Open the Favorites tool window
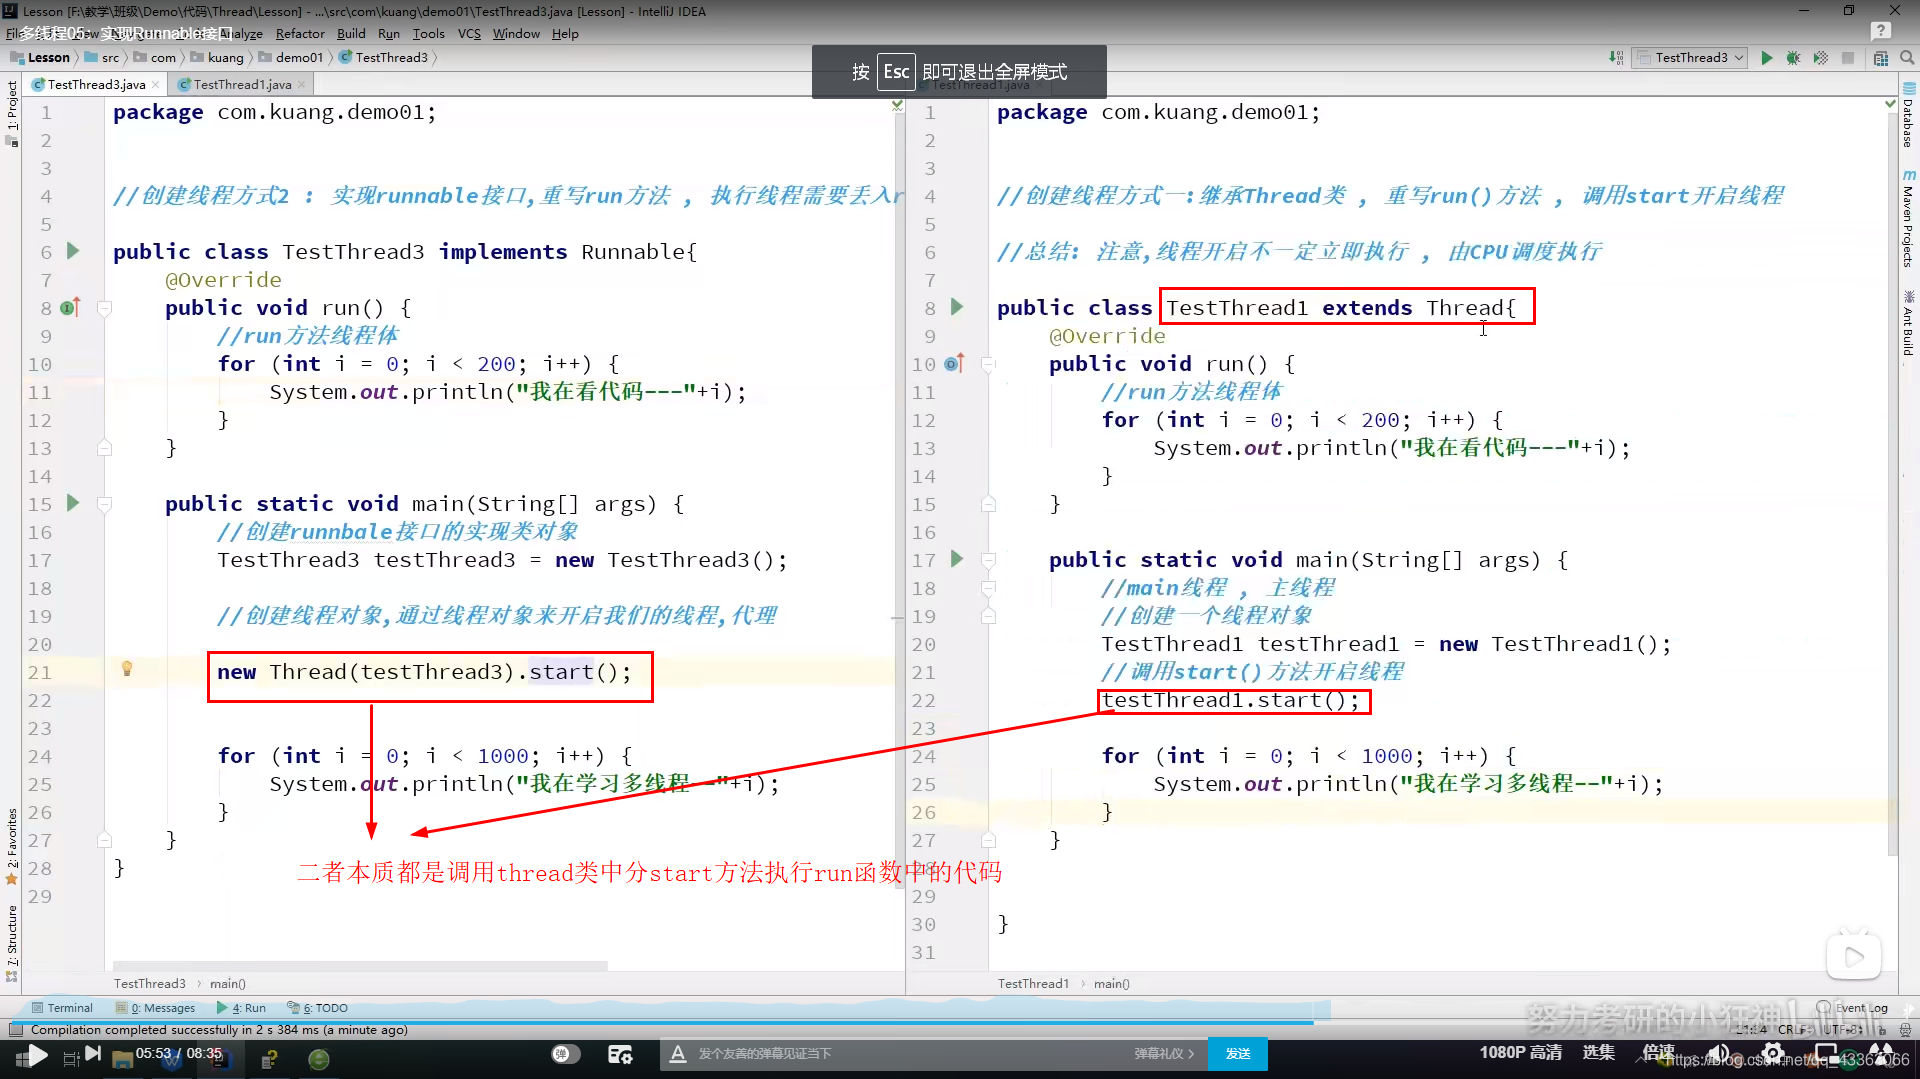Image resolution: width=1920 pixels, height=1079 pixels. pos(12,846)
